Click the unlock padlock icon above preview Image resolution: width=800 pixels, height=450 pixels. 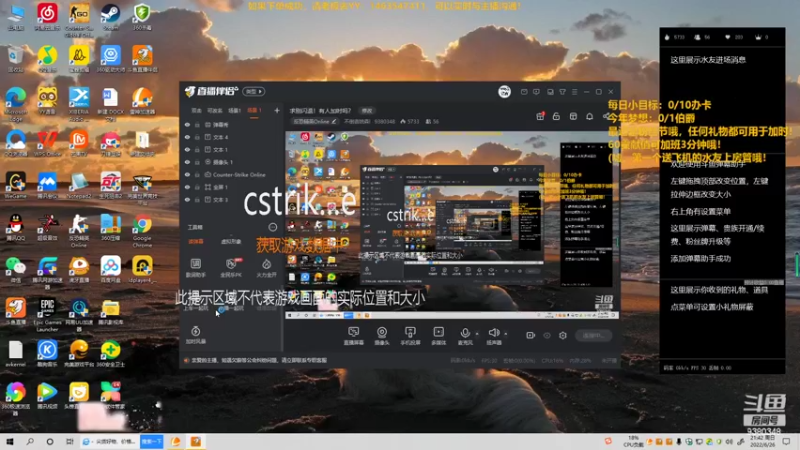coord(556,116)
